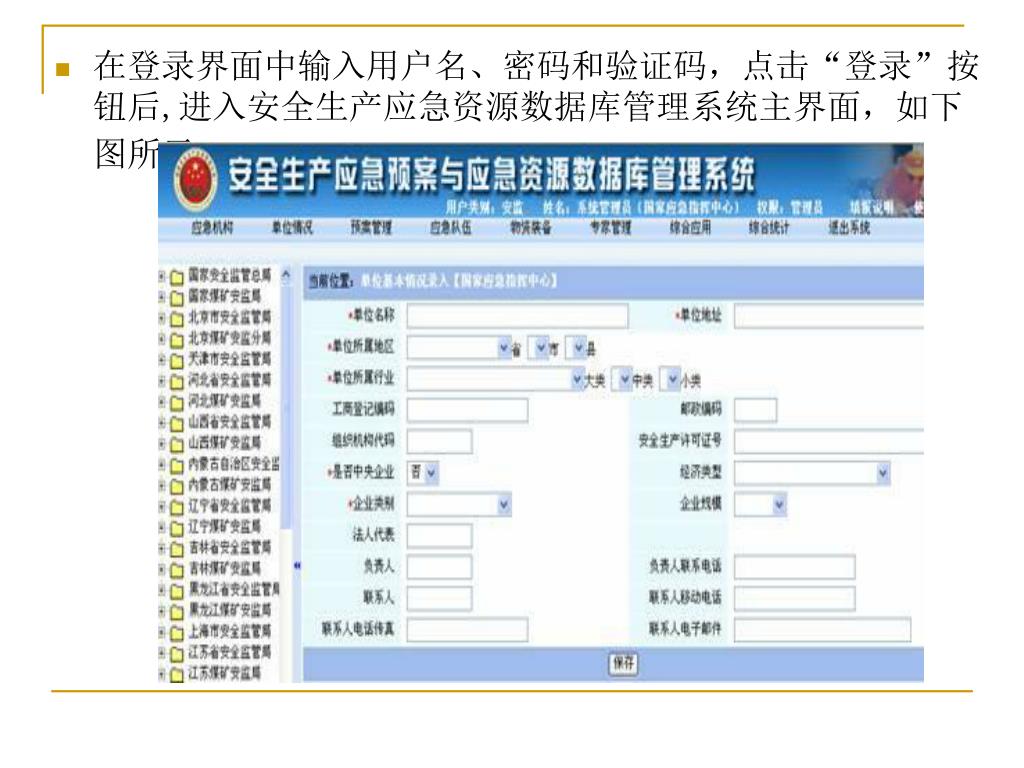Screen dimensions: 1024x768
Task: Click the folder icon of 辽宁省安全监管局
Action: pyautogui.click(x=176, y=507)
